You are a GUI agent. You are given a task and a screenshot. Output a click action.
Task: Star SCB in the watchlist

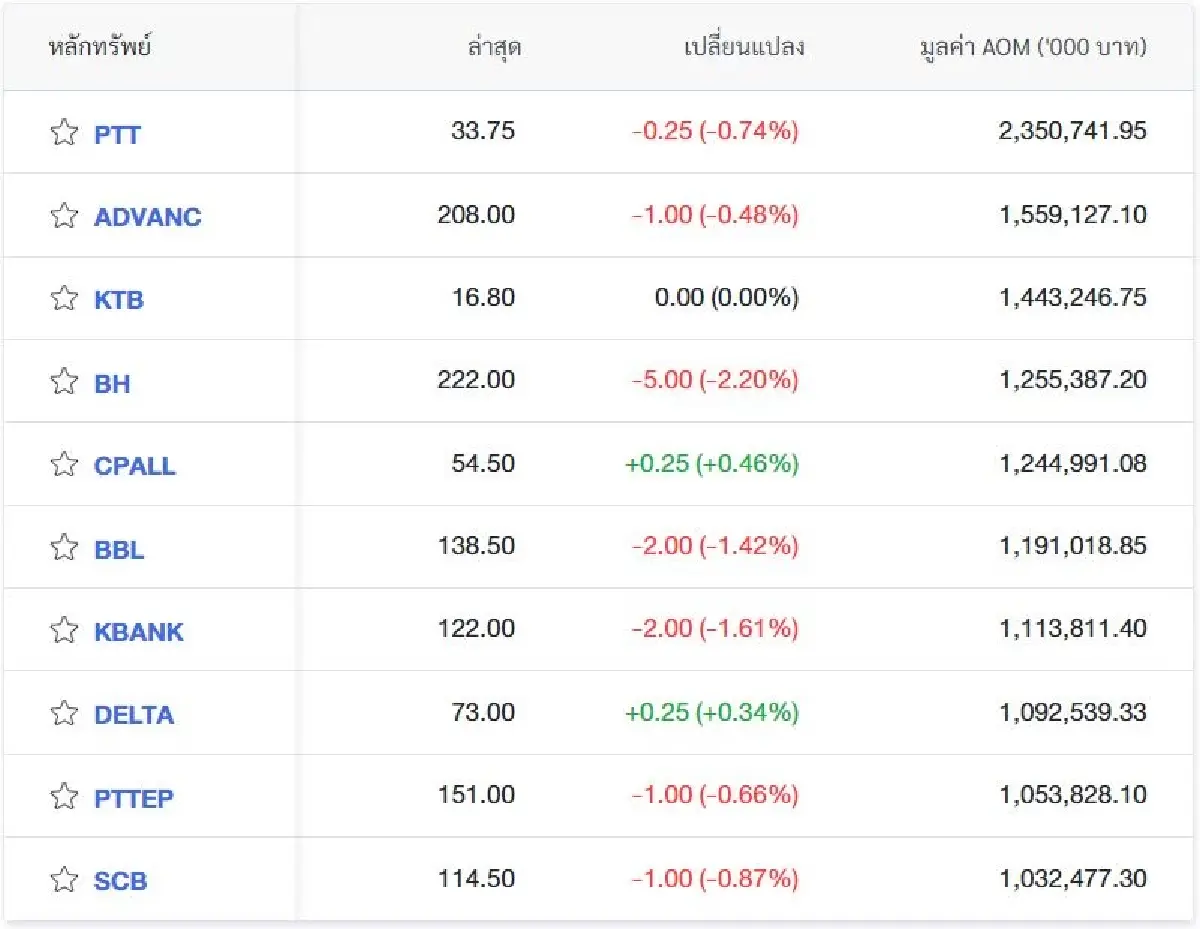pyautogui.click(x=64, y=879)
